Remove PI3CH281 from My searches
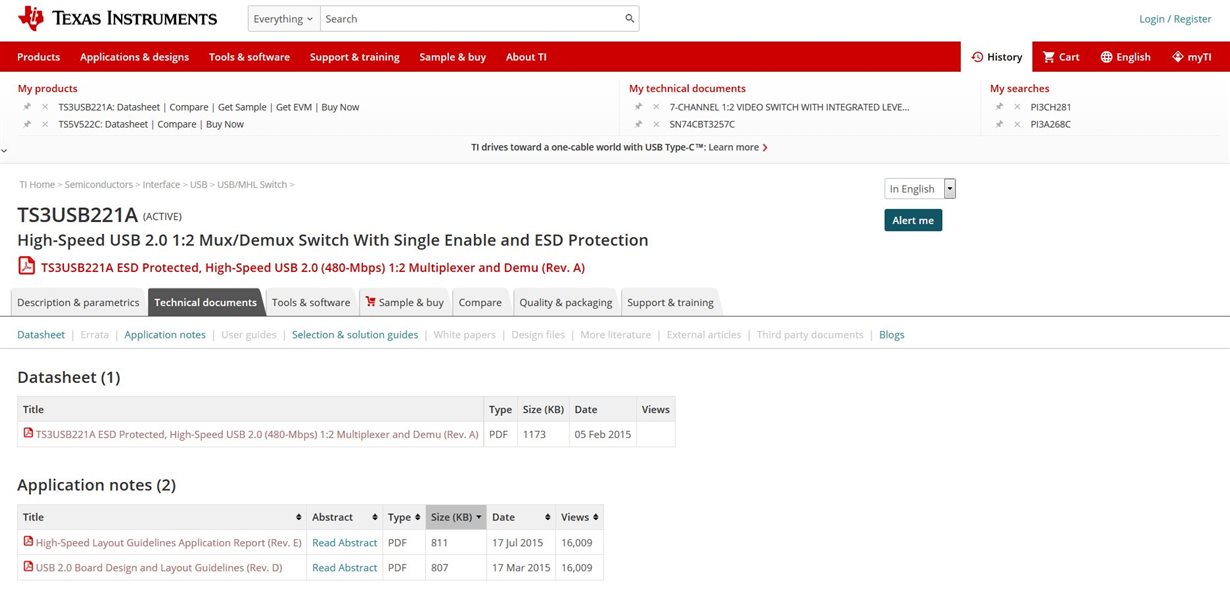1230x600 pixels. click(1017, 107)
